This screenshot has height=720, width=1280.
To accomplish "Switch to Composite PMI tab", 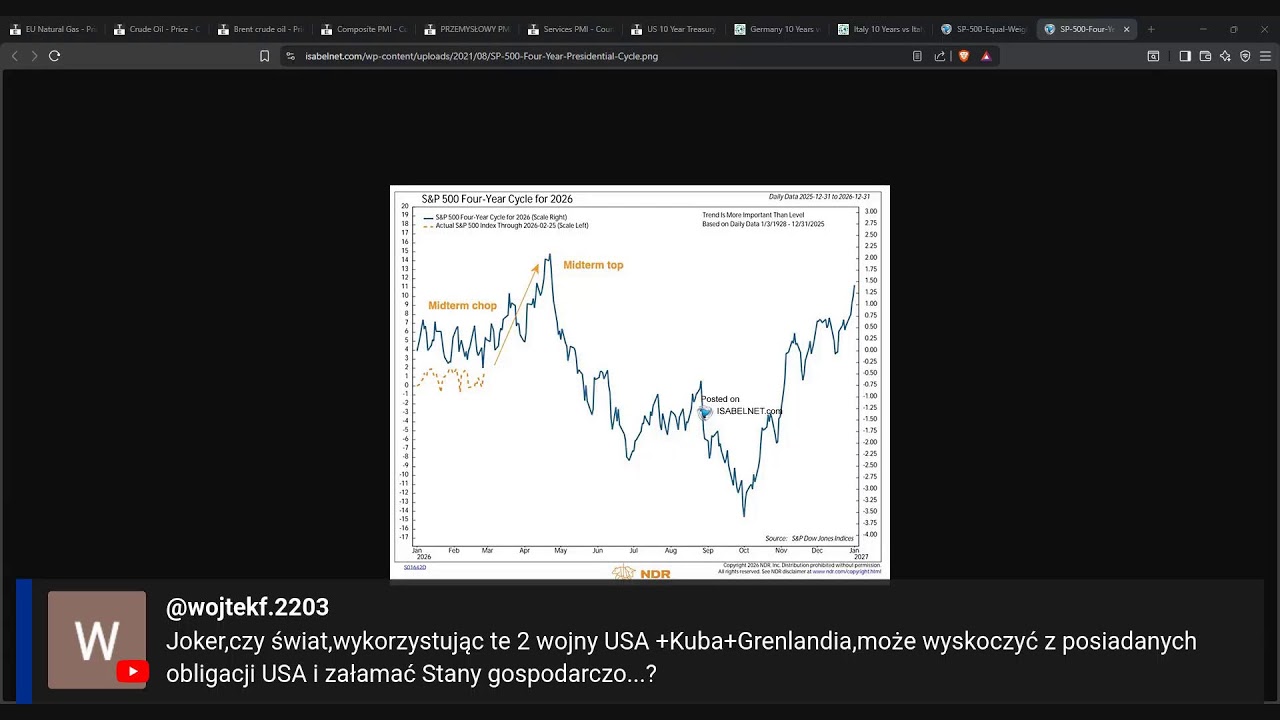I will click(x=364, y=29).
